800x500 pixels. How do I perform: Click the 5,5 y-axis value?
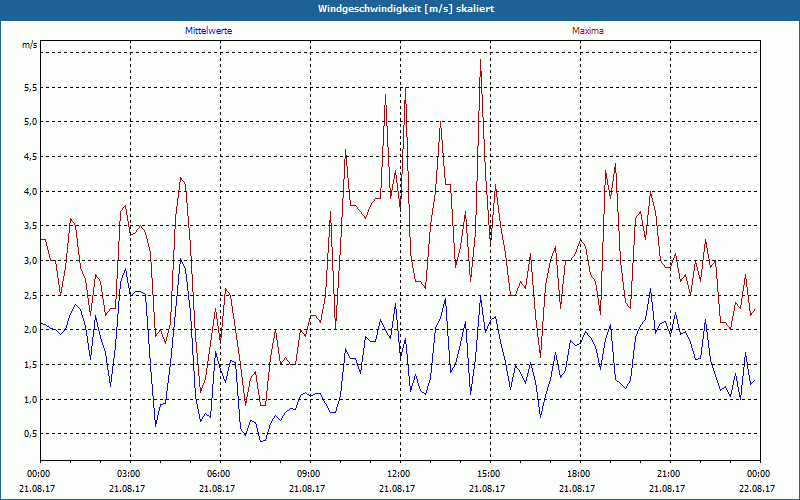[x=31, y=88]
